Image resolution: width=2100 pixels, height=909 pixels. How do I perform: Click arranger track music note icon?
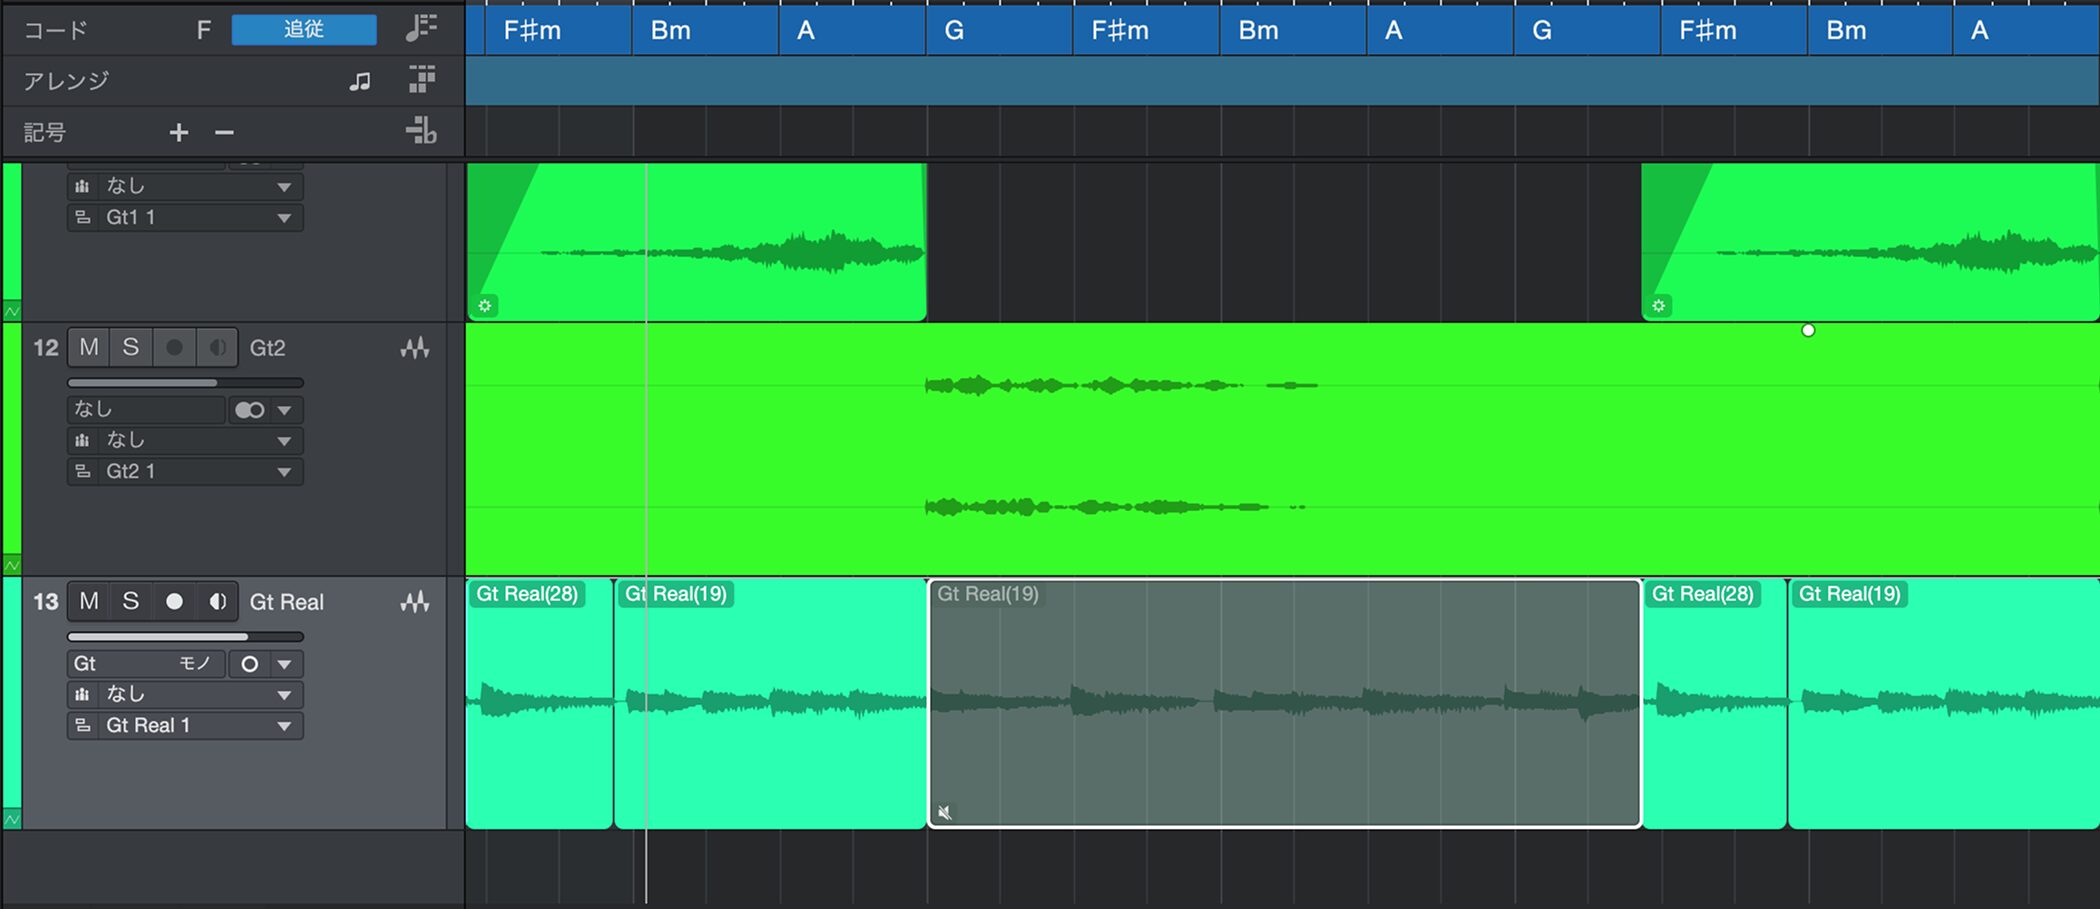(360, 81)
